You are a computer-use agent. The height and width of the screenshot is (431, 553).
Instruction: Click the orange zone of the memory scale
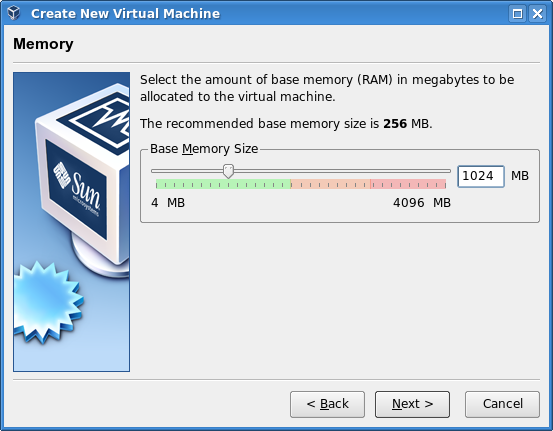point(330,184)
